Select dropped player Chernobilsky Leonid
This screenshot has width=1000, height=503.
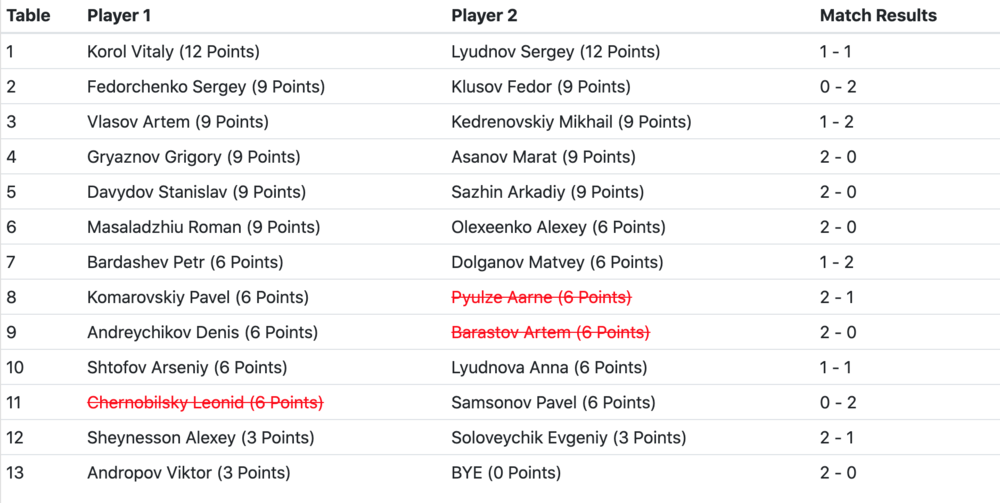pyautogui.click(x=205, y=403)
